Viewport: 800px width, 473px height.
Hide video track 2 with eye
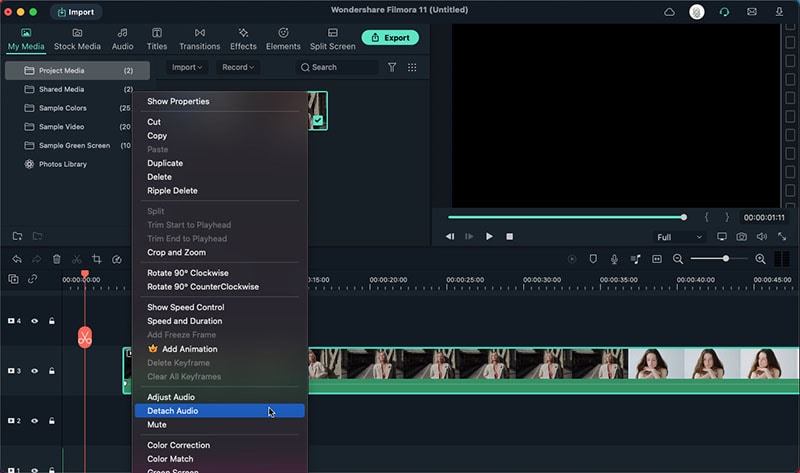point(35,421)
